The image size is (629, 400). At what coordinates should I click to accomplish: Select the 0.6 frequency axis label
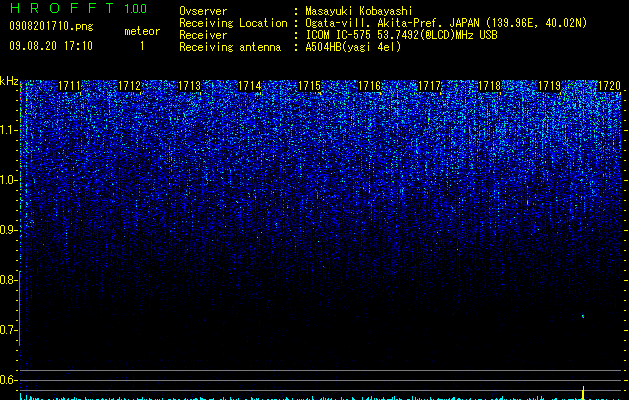coord(7,380)
